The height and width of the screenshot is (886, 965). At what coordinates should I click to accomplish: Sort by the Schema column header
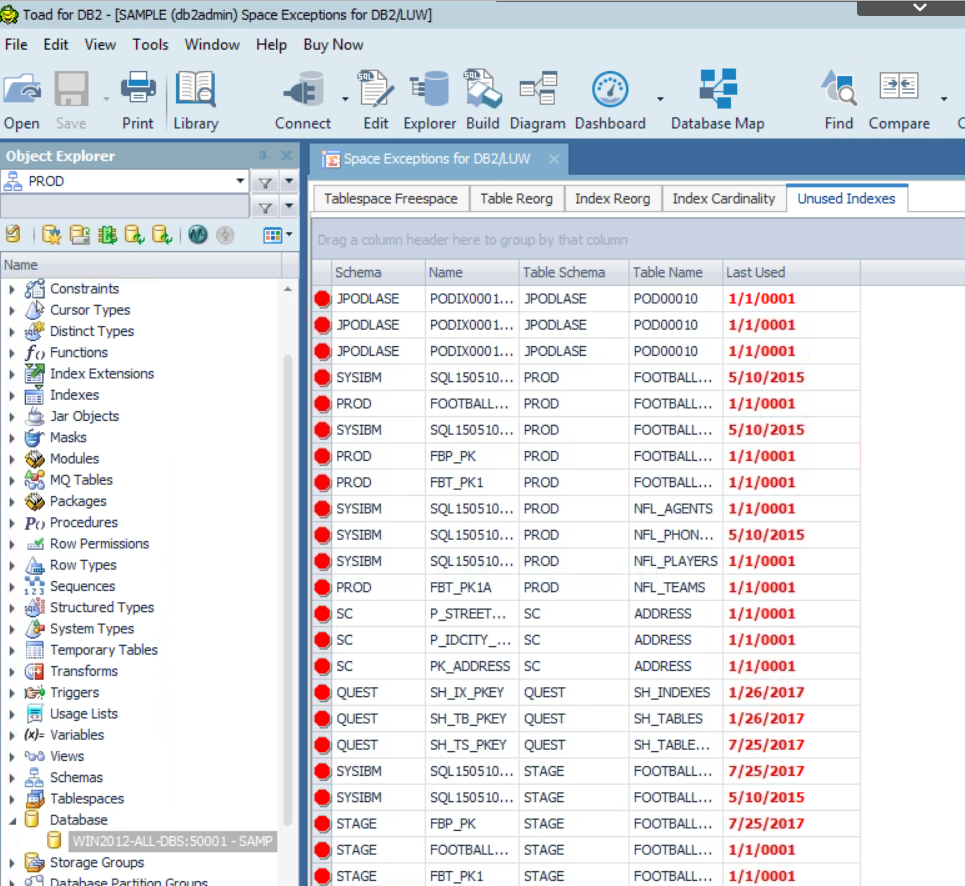tap(377, 273)
